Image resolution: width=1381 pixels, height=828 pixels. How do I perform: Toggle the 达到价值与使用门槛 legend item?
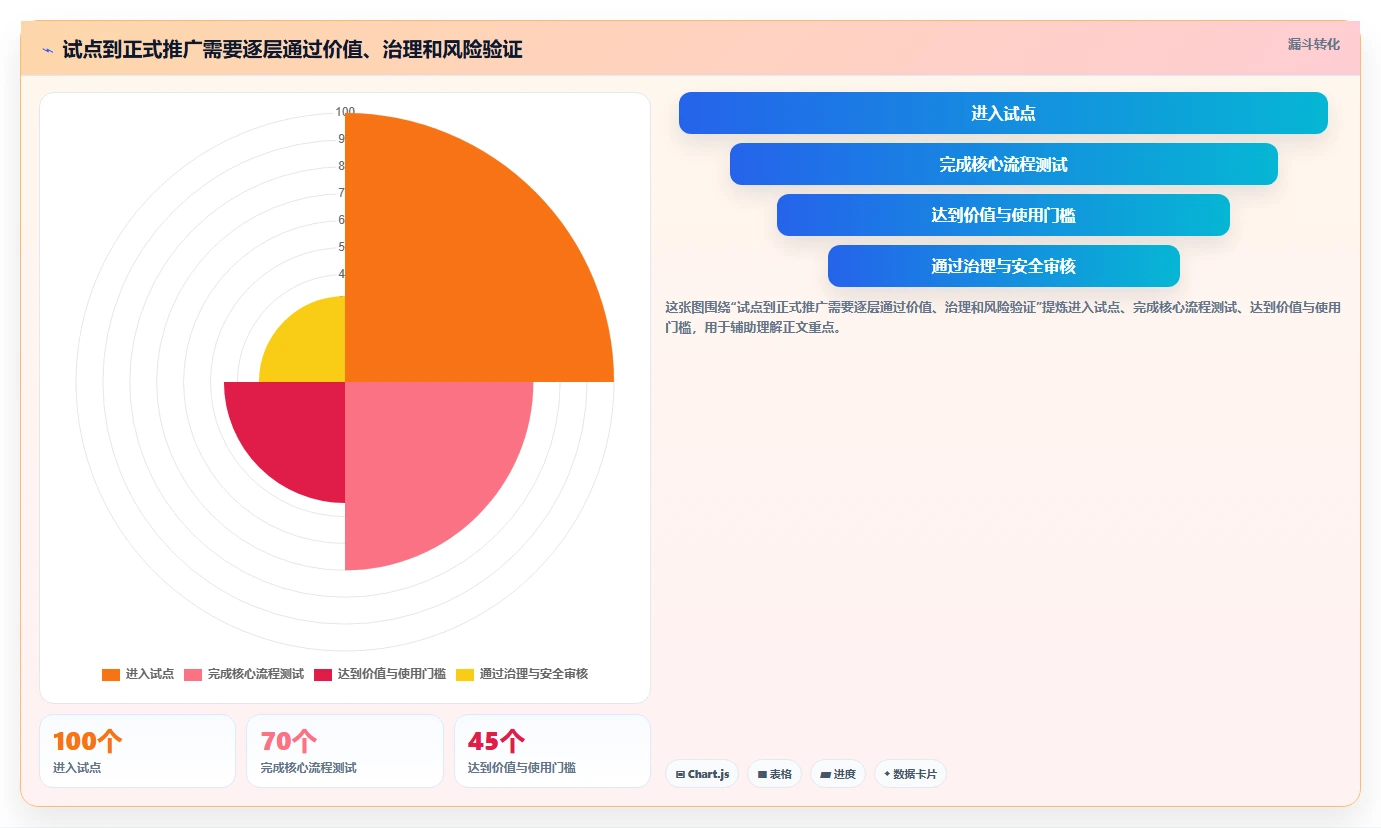tap(380, 674)
